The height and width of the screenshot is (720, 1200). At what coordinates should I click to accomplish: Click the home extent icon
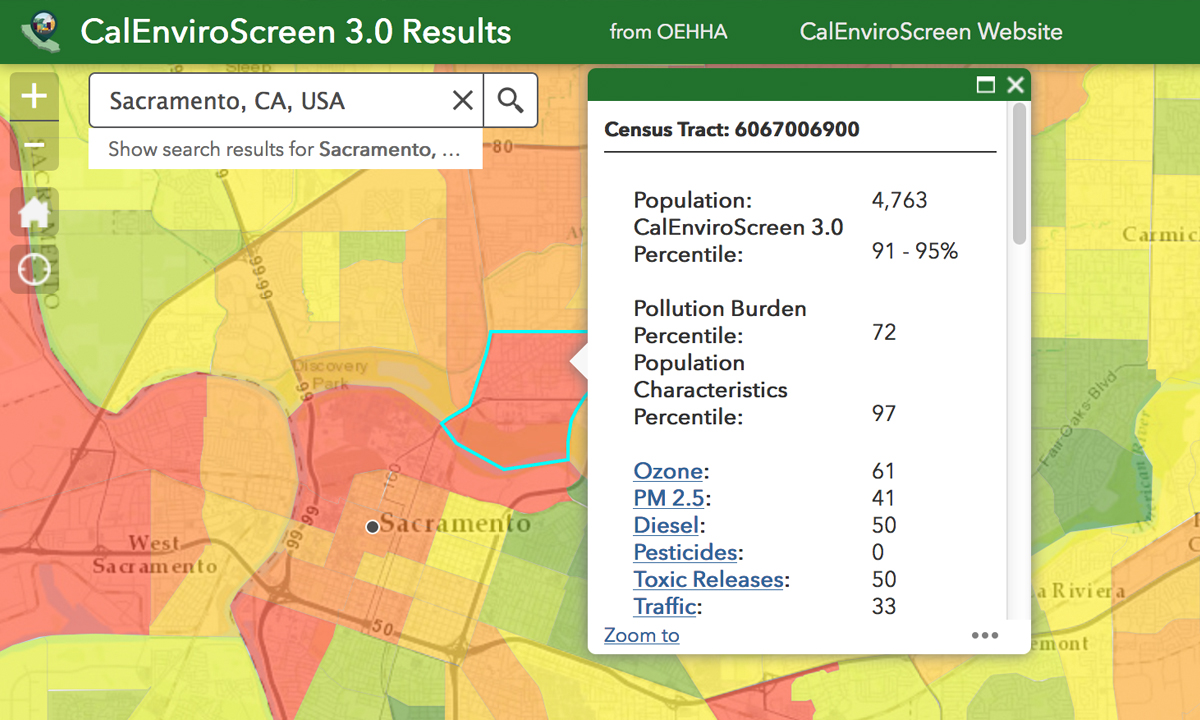pos(34,211)
